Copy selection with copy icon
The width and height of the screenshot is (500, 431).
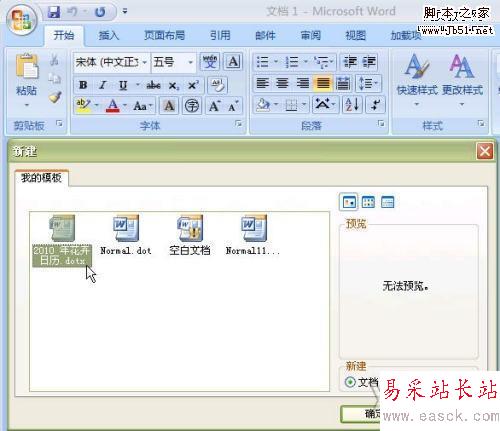click(54, 79)
